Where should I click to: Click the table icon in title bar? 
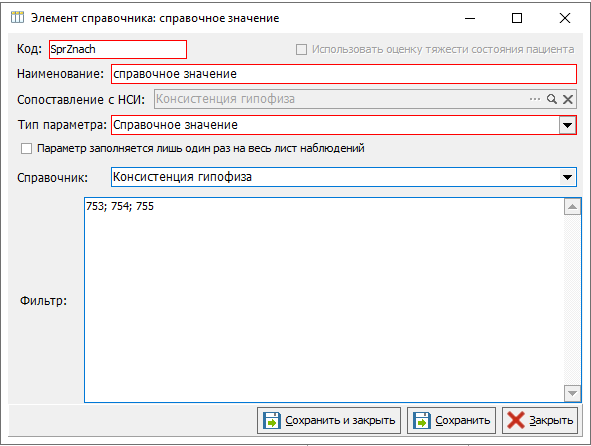tap(17, 17)
